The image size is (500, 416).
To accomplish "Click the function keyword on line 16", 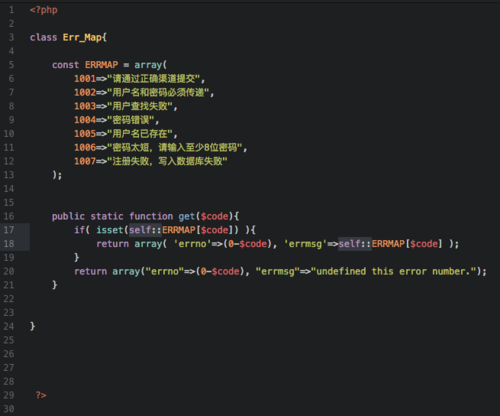I will click(x=151, y=216).
